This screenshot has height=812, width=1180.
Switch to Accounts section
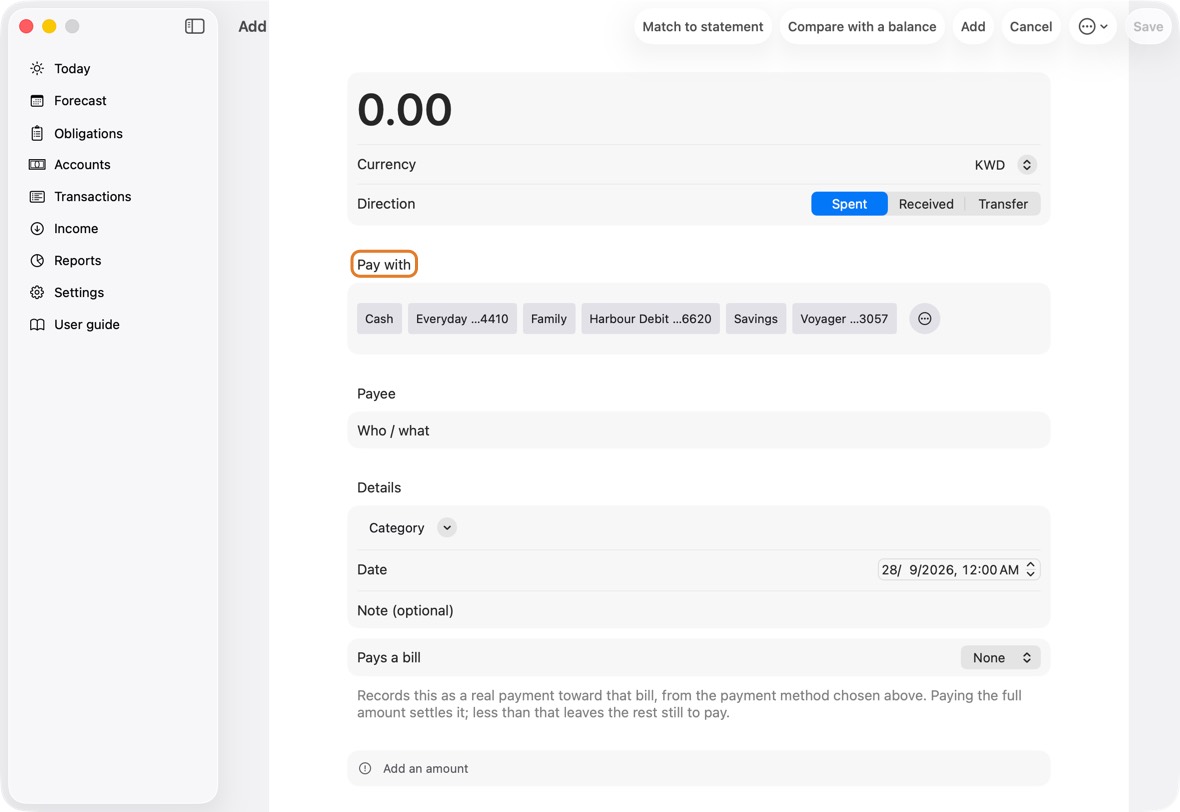(82, 164)
